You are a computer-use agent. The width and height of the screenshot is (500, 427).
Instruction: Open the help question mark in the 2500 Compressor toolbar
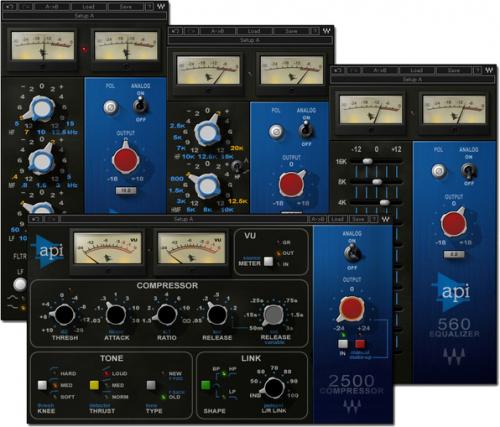click(374, 219)
